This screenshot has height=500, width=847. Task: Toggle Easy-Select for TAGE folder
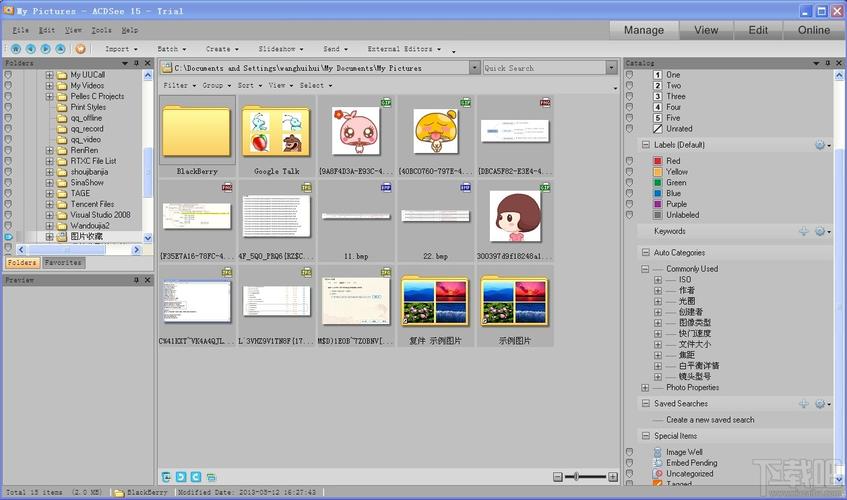coord(8,193)
